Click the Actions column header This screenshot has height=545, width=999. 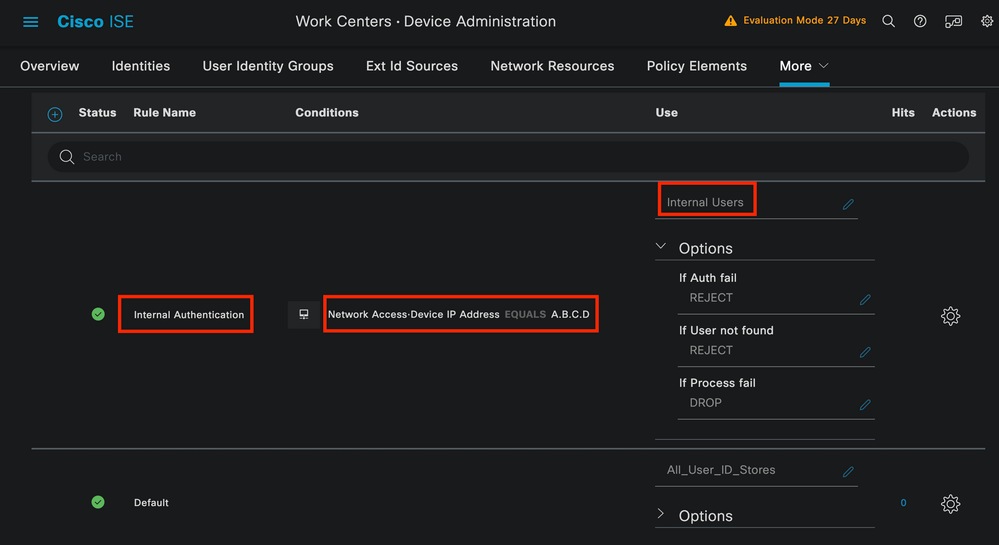(954, 113)
